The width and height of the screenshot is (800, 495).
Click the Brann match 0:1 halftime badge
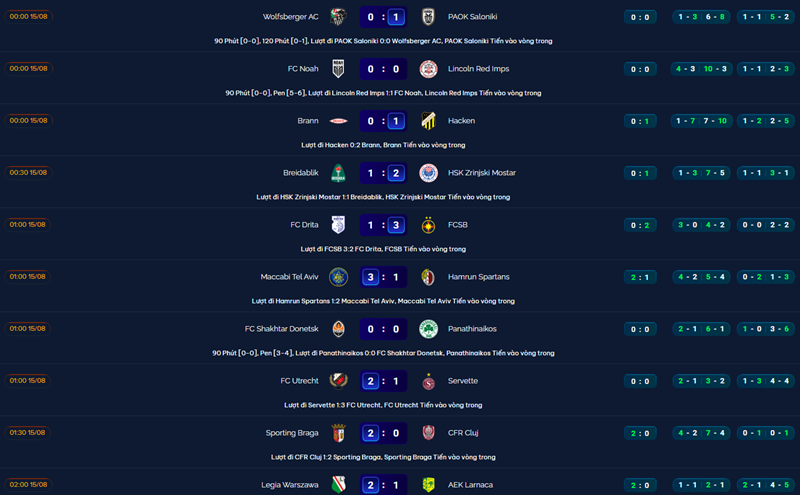coord(640,121)
